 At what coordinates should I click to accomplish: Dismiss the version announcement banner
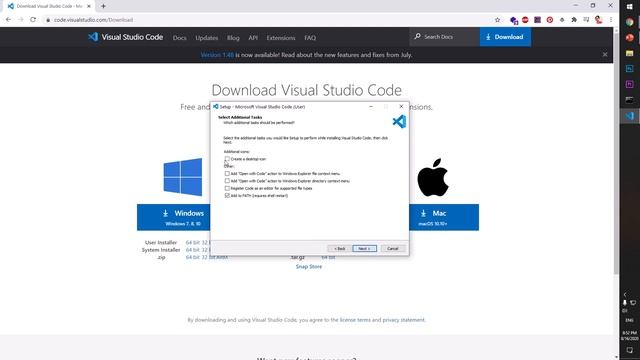coord(605,54)
